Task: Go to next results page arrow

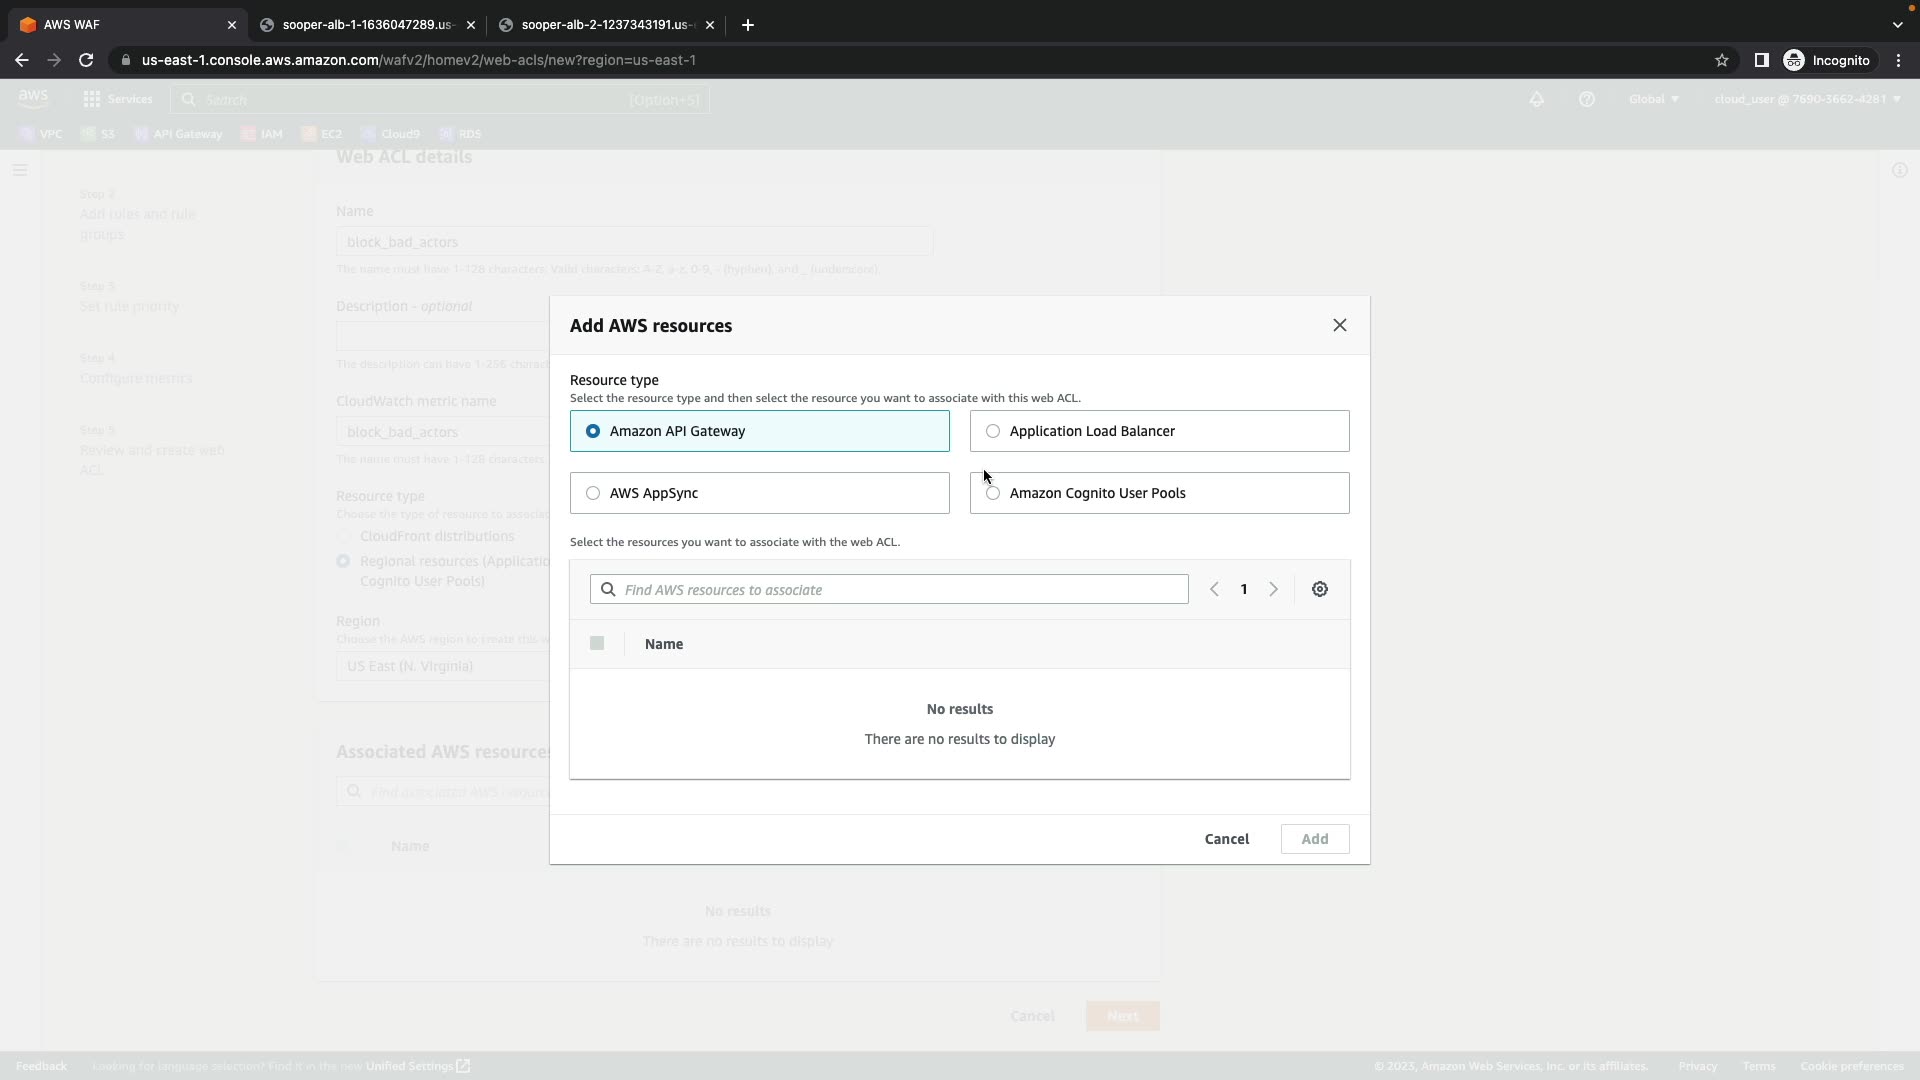Action: click(x=1274, y=590)
